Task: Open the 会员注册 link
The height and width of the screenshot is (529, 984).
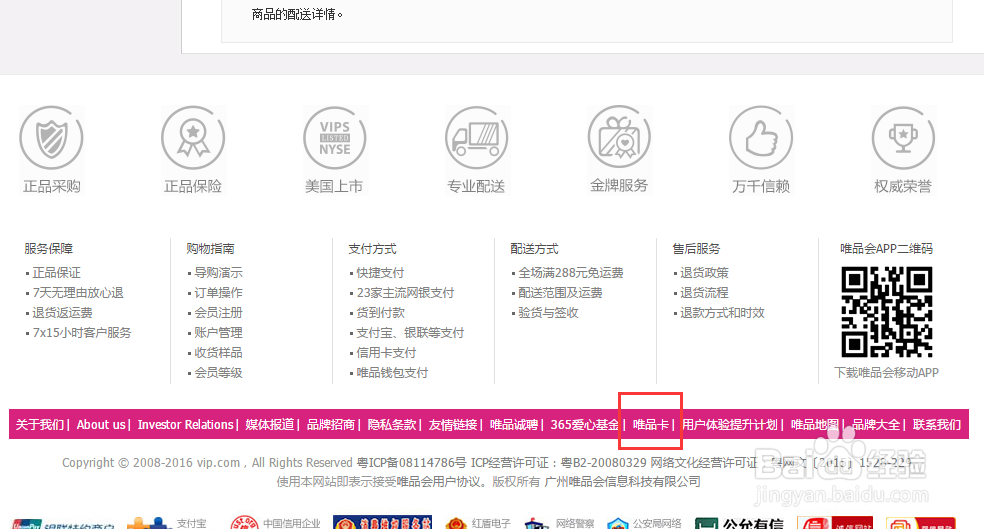Action: 218,313
